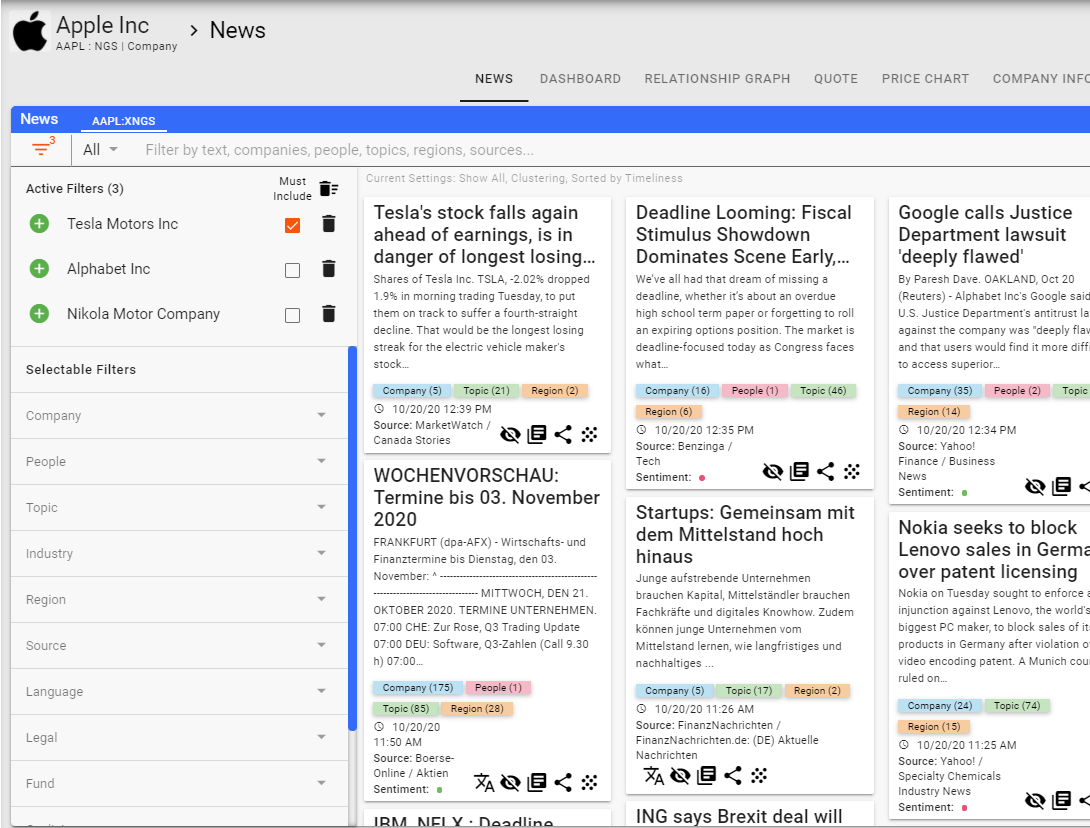Hide the WOCHENVORSCHAU article

pos(510,783)
